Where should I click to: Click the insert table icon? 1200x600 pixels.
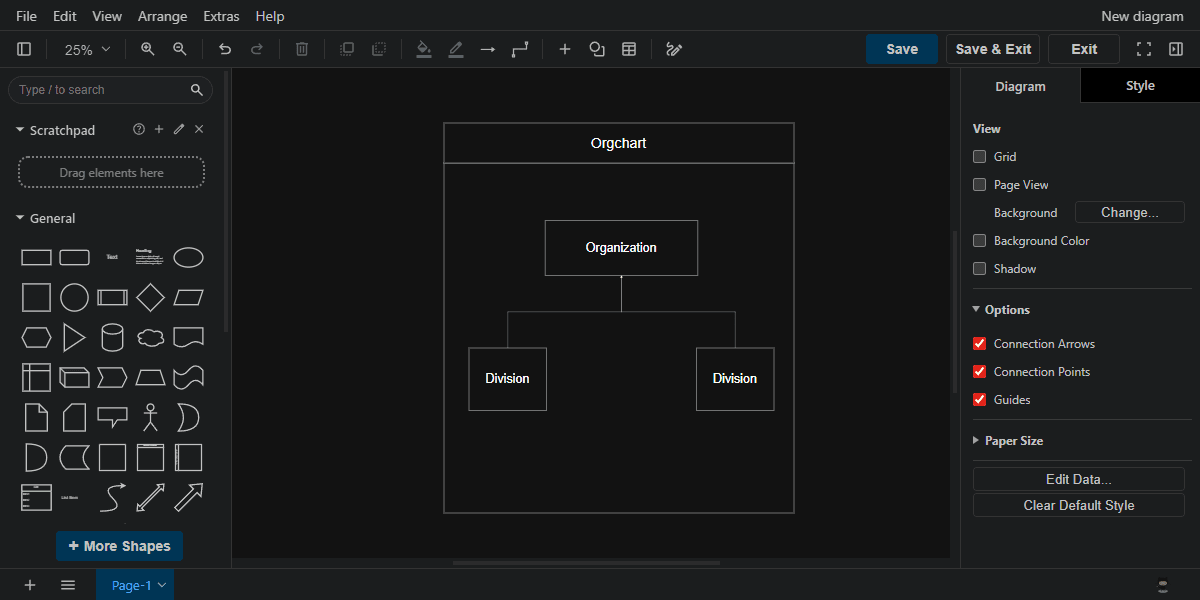coord(629,49)
